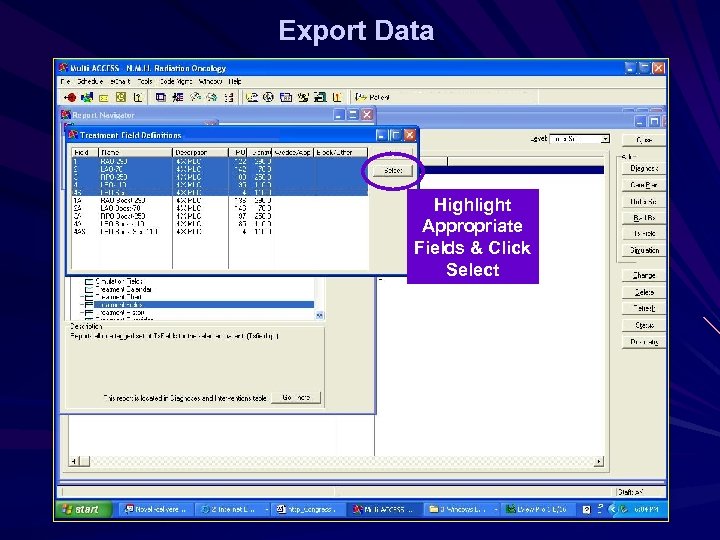Click the orange document toolbar icon

coord(337,97)
